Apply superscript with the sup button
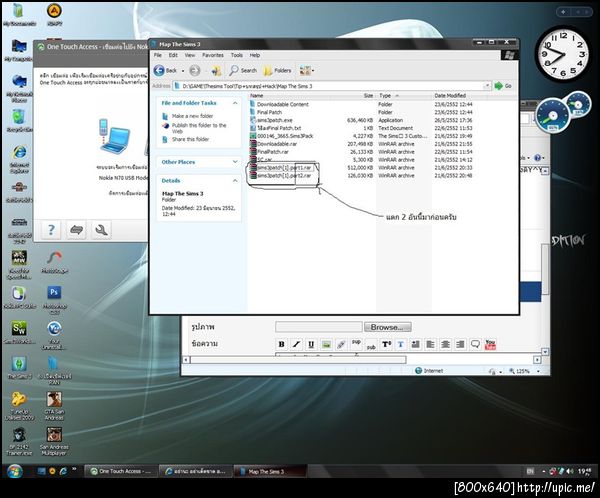The width and height of the screenshot is (600, 498). pos(356,343)
